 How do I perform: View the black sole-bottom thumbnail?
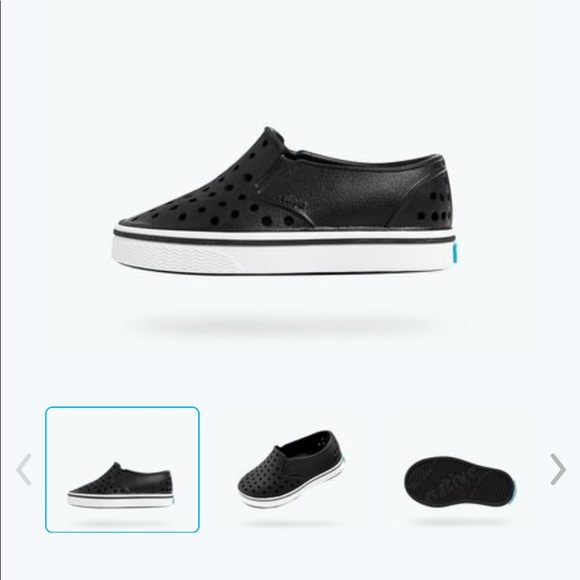[461, 481]
